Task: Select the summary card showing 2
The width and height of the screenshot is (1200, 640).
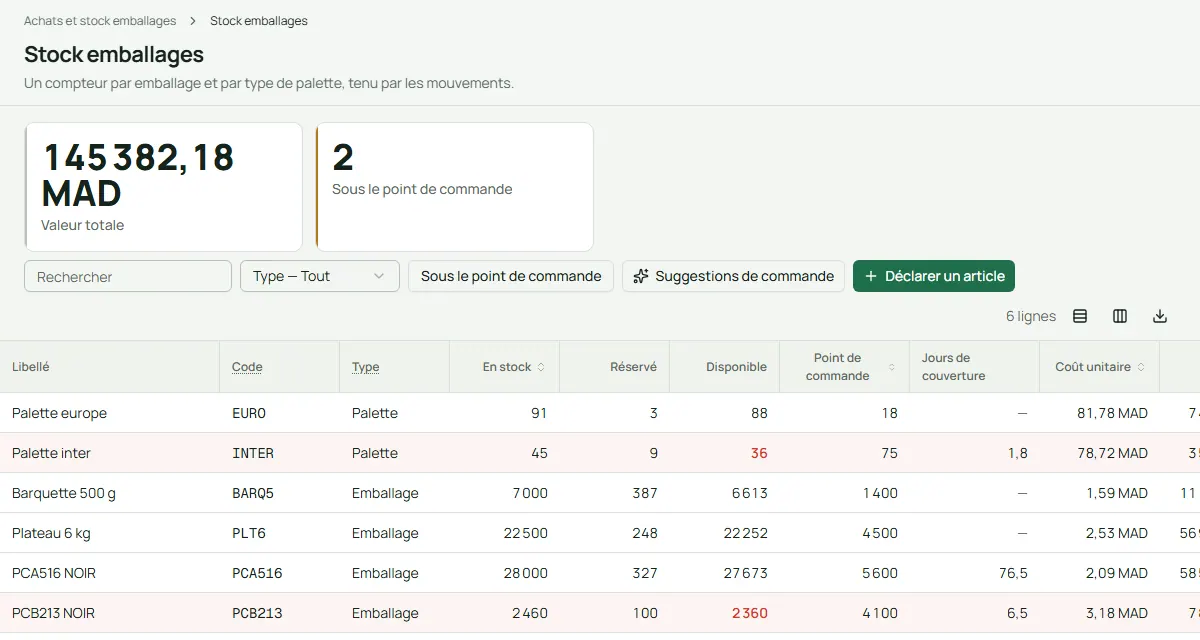Action: click(455, 187)
